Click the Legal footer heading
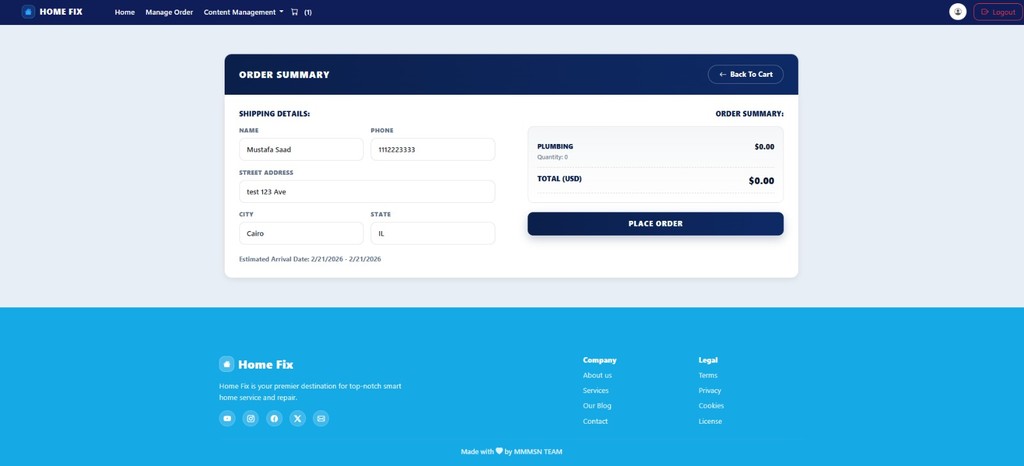This screenshot has width=1024, height=466. coord(708,360)
